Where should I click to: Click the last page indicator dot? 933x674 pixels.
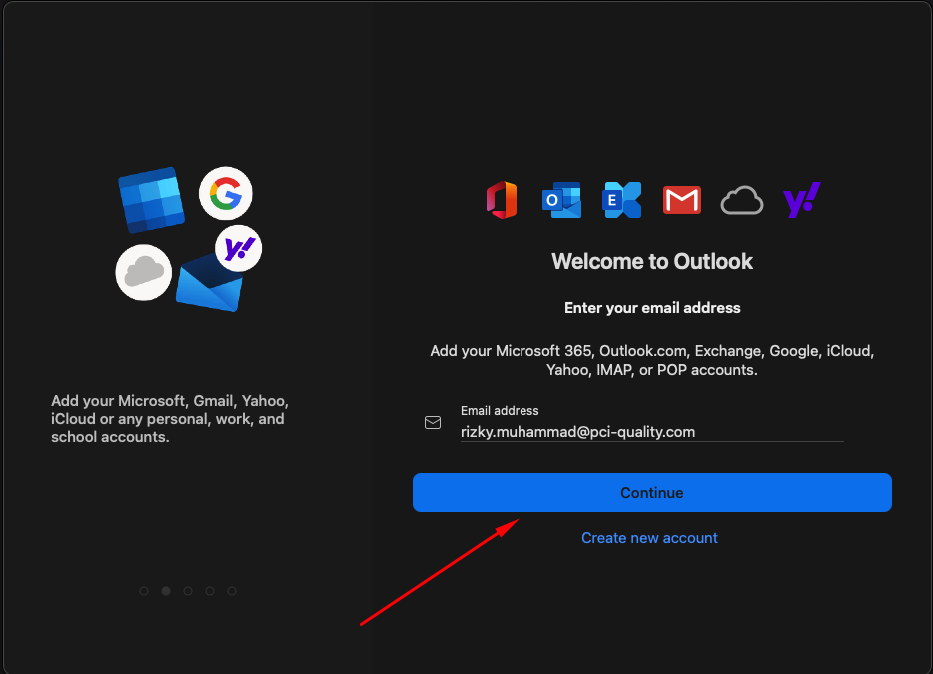pos(232,591)
